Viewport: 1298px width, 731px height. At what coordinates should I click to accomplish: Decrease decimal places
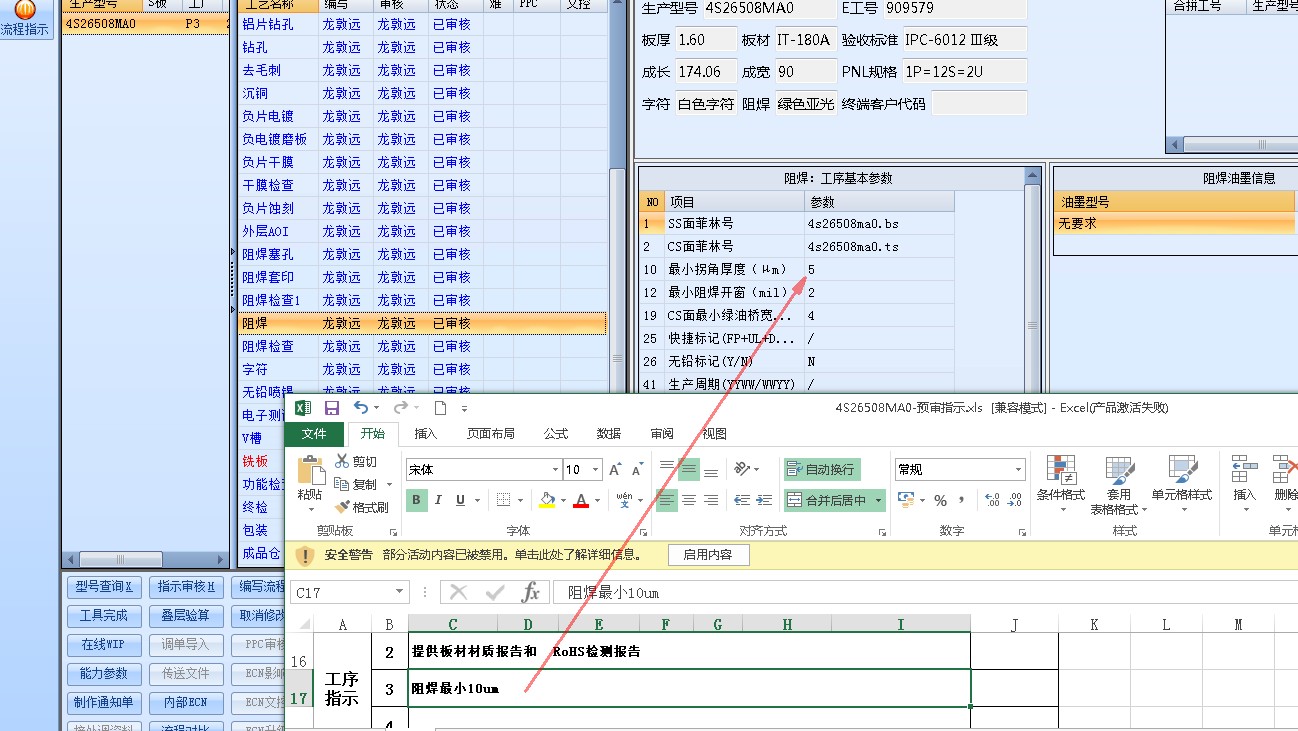click(1015, 500)
